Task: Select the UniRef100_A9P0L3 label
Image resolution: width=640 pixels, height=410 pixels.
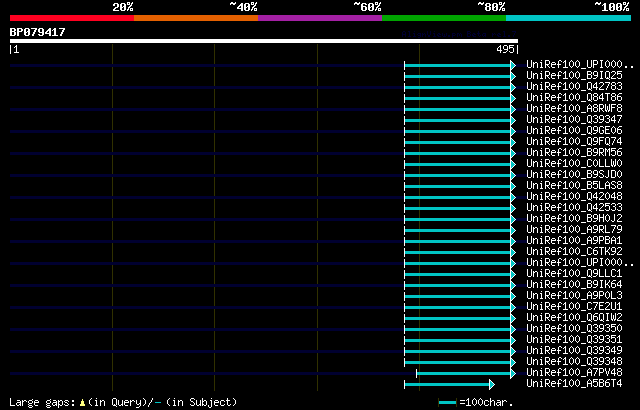Action: (x=574, y=296)
